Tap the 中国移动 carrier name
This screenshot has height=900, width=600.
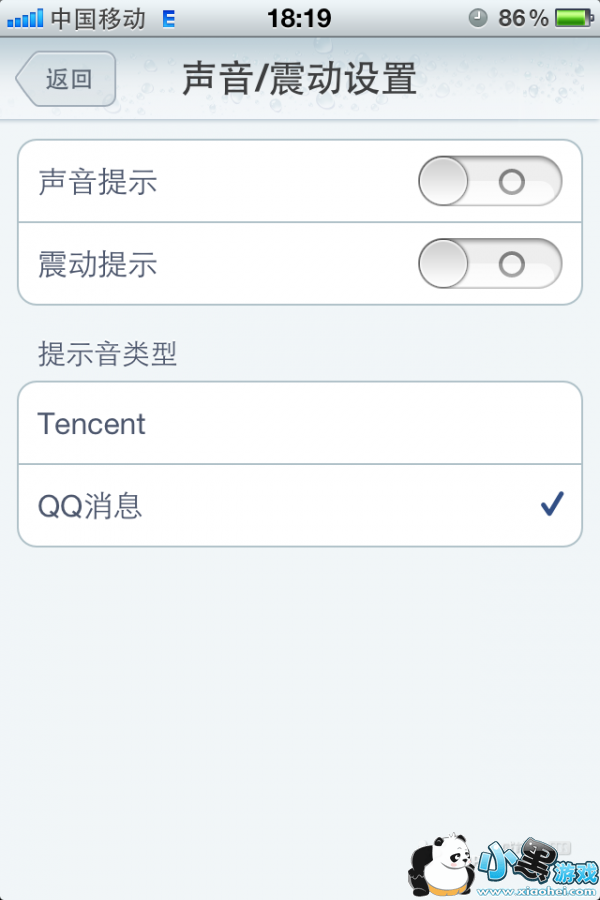pos(98,18)
